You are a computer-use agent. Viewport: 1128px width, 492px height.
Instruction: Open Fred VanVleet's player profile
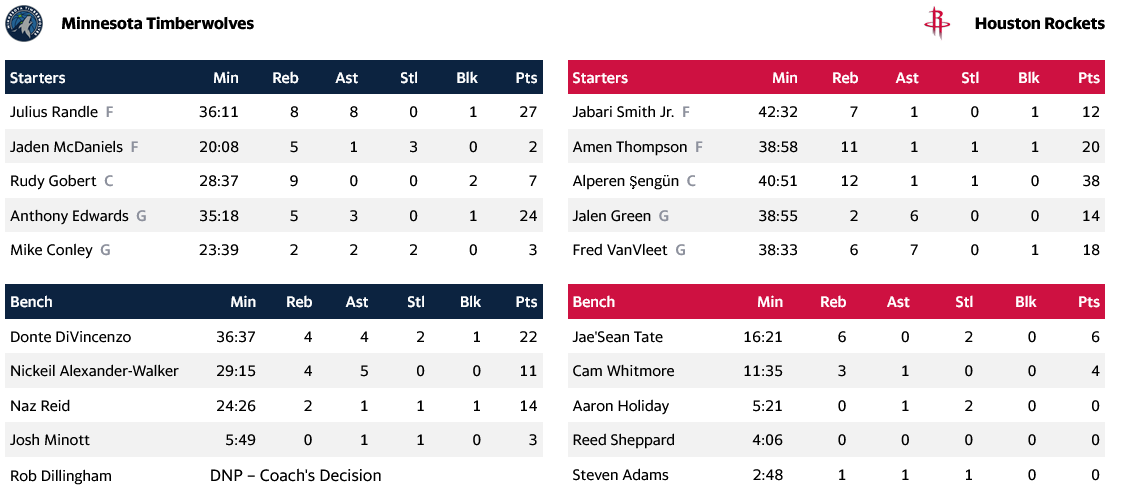620,250
